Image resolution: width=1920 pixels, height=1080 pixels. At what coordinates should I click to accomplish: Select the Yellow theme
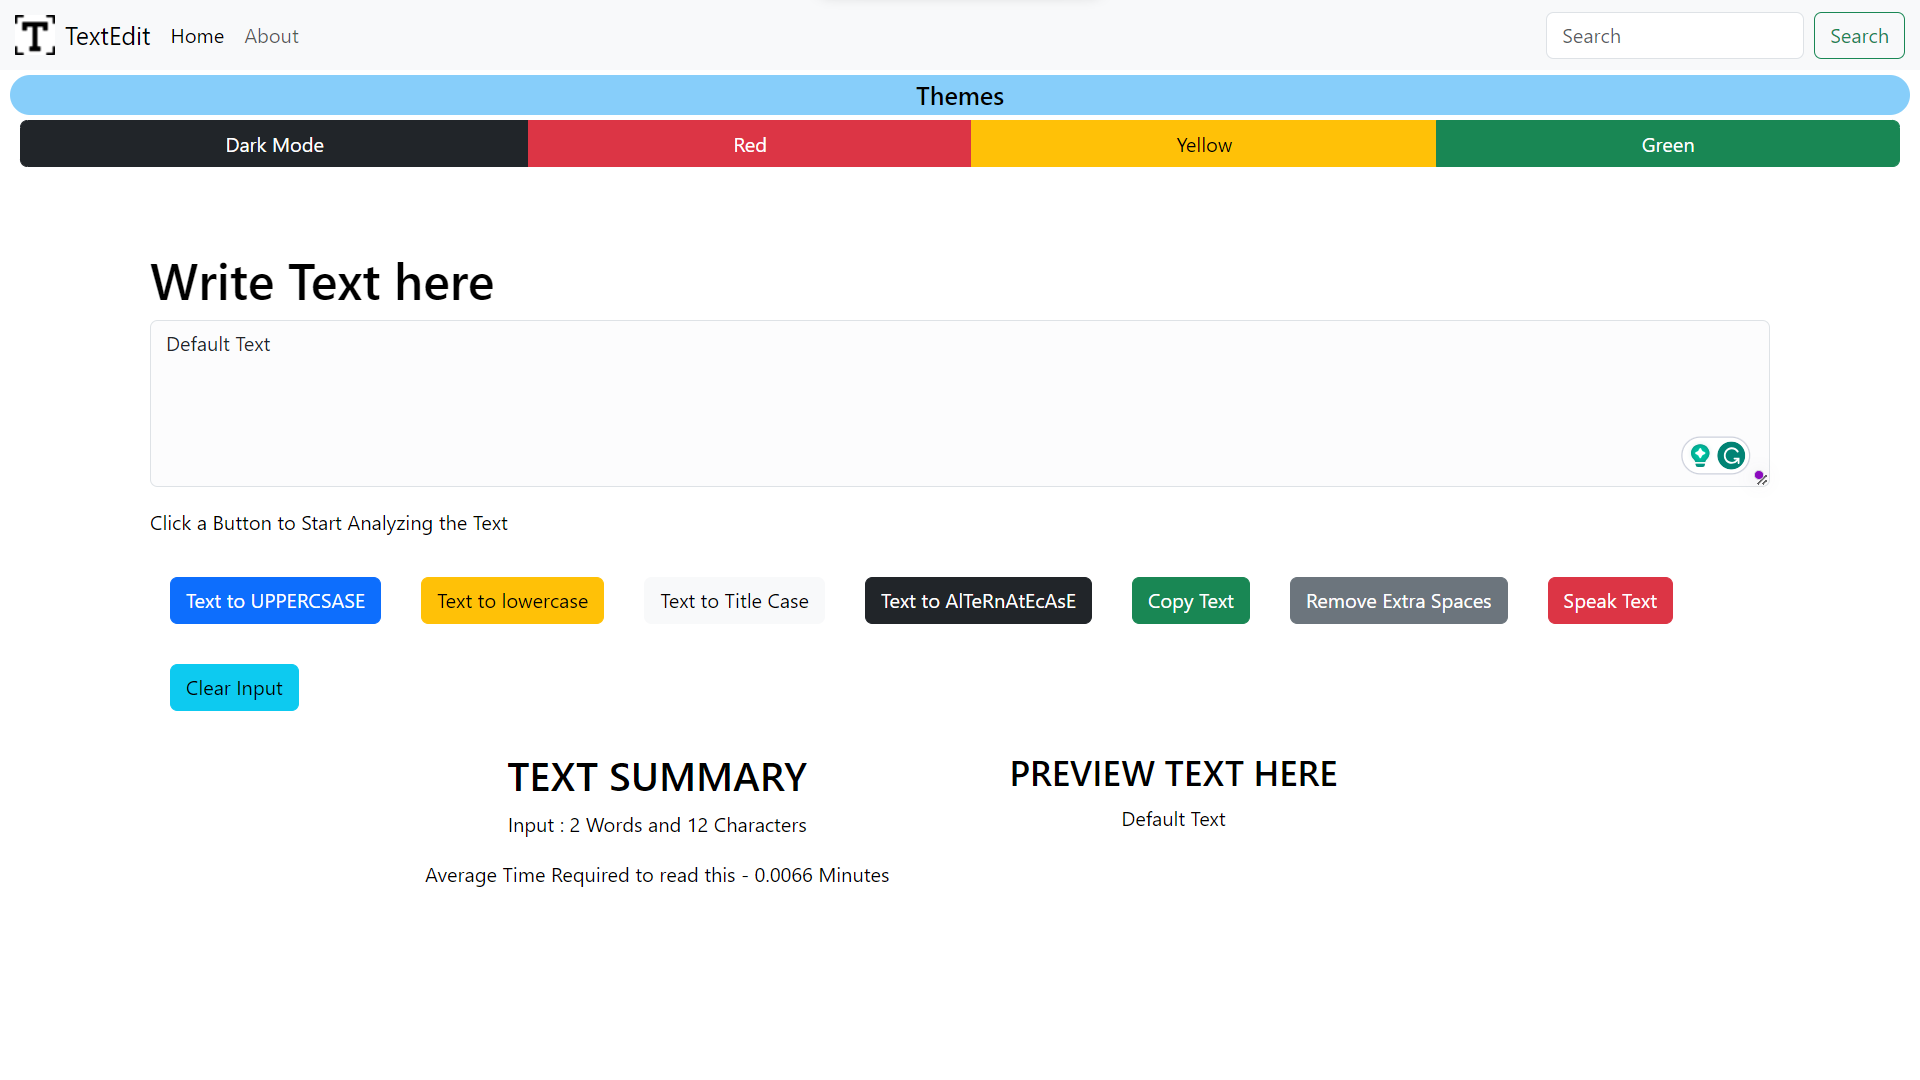pyautogui.click(x=1204, y=142)
